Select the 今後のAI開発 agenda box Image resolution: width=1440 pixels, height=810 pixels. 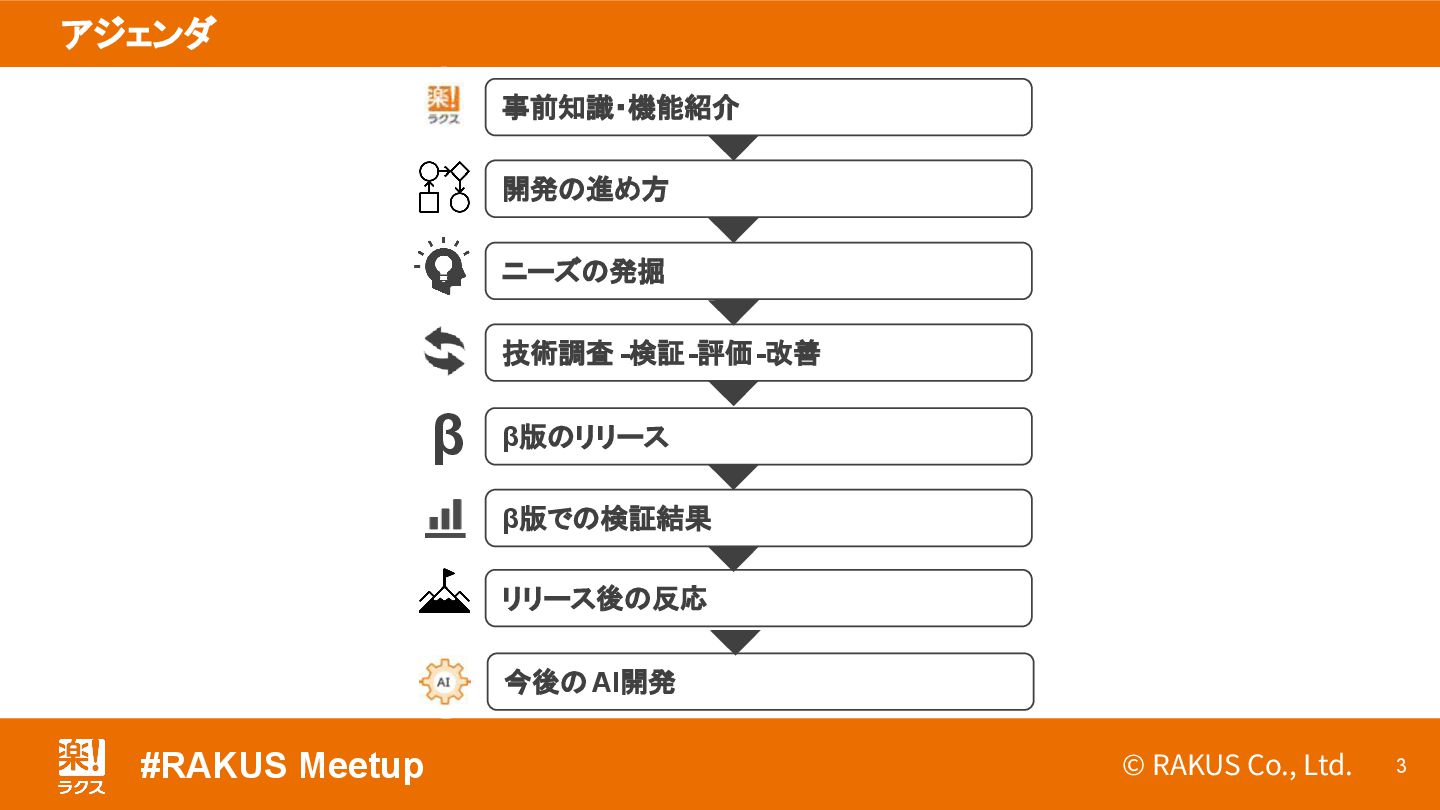(x=760, y=682)
